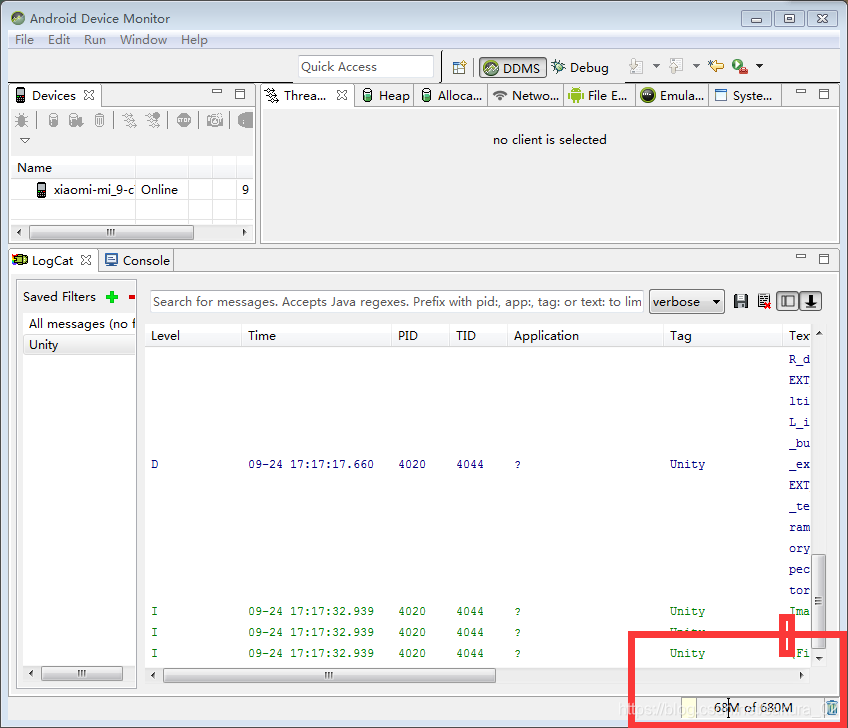Click the Update Heap icon in Devices

click(x=53, y=120)
